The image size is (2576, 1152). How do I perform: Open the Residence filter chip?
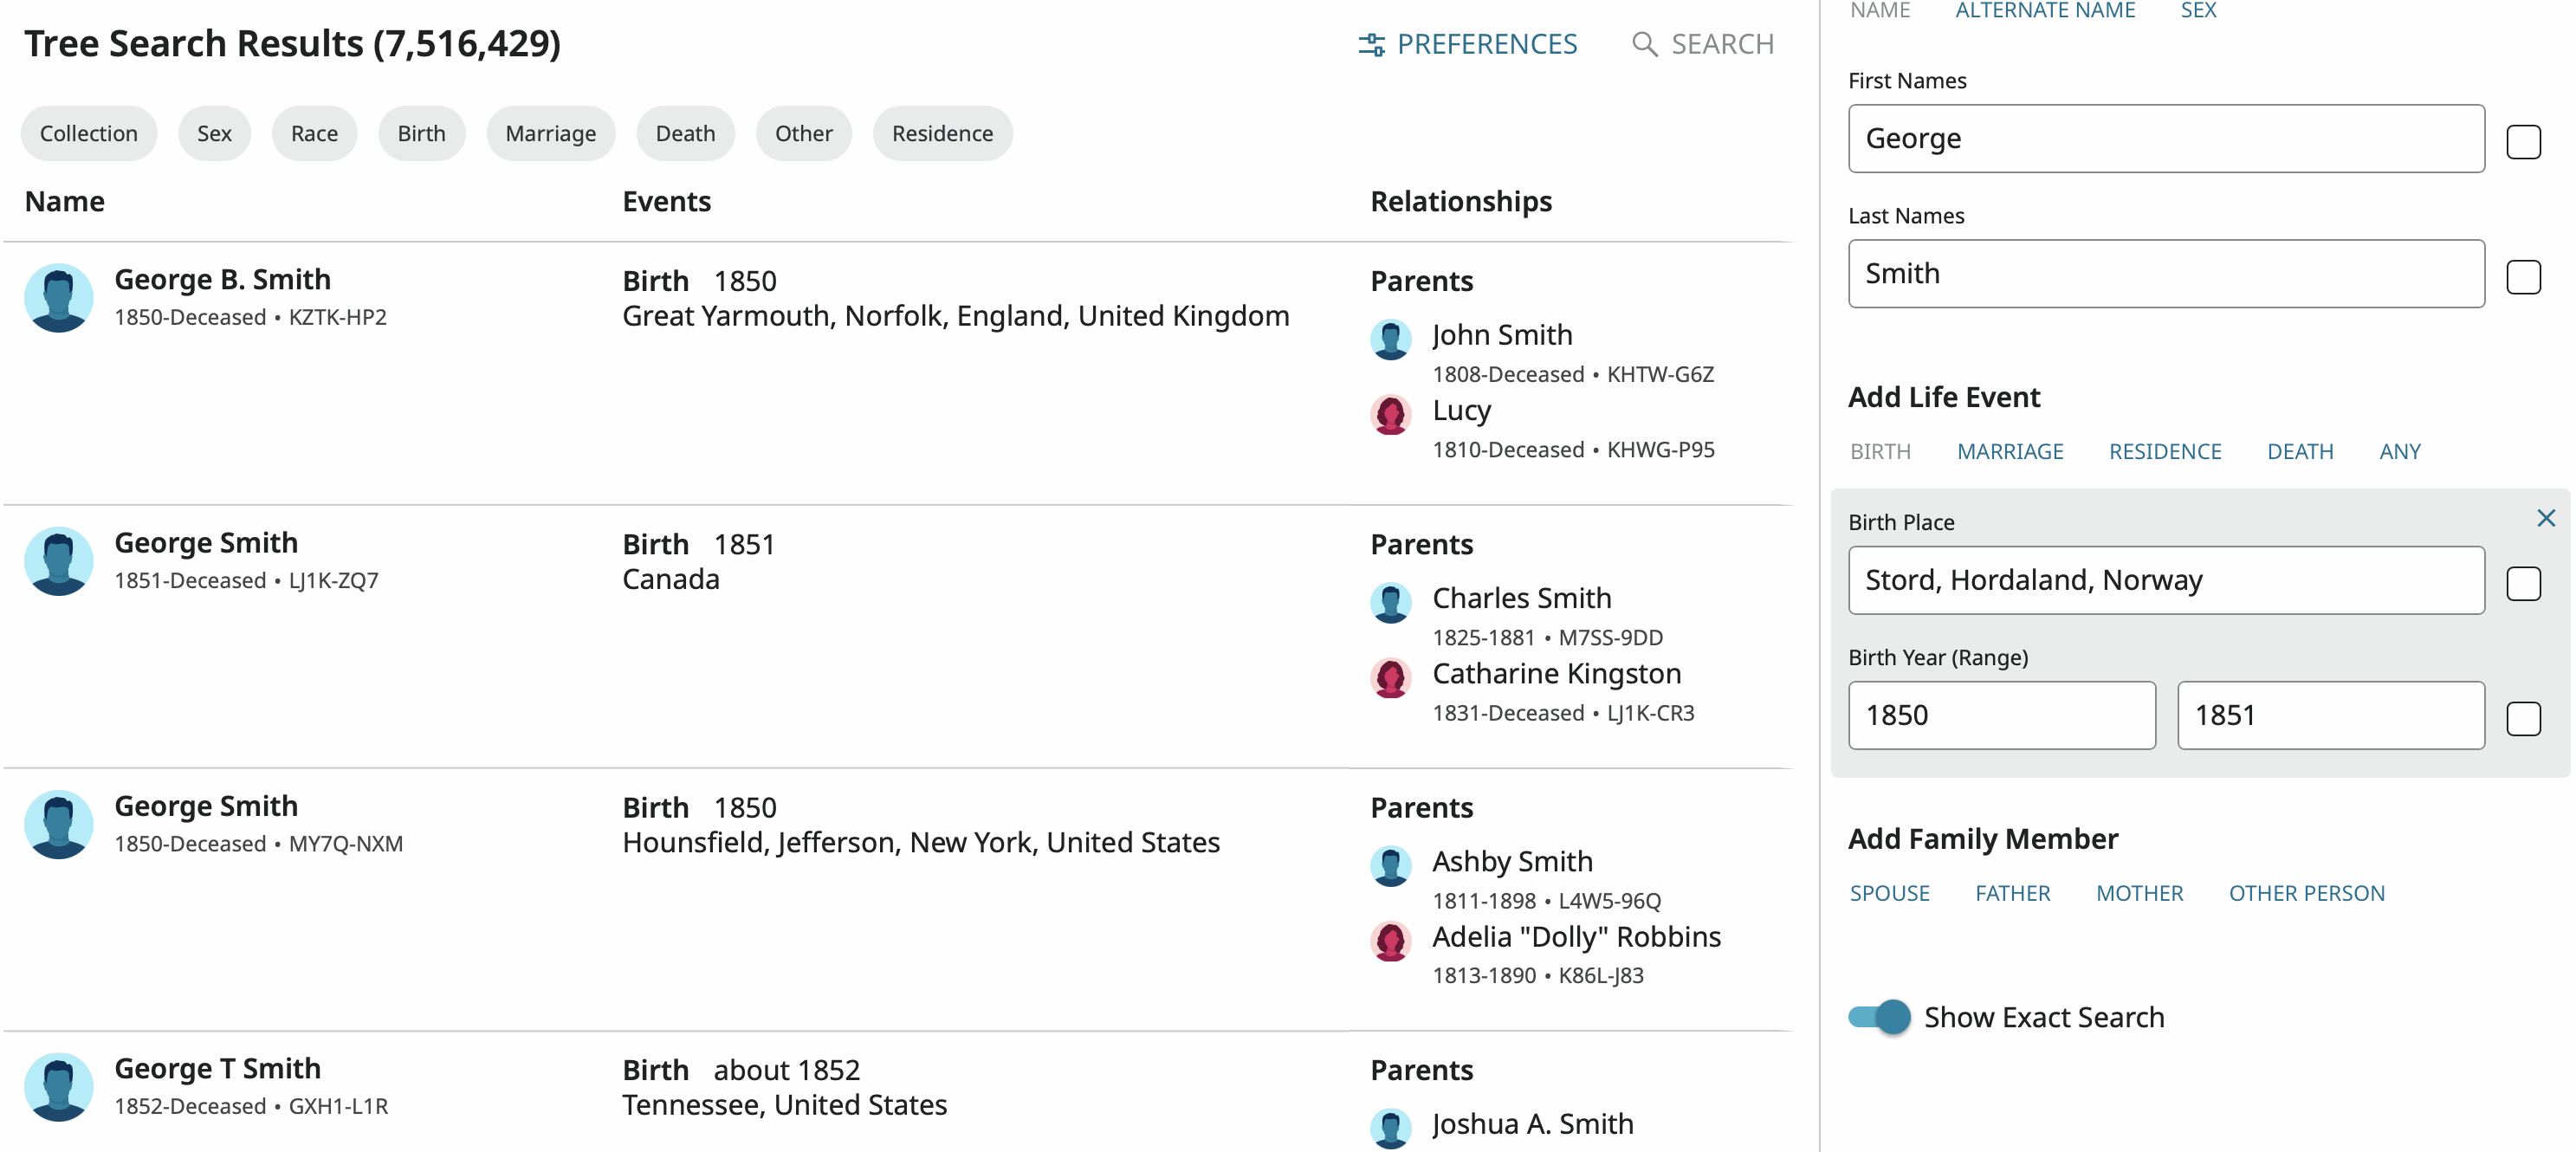click(x=942, y=134)
